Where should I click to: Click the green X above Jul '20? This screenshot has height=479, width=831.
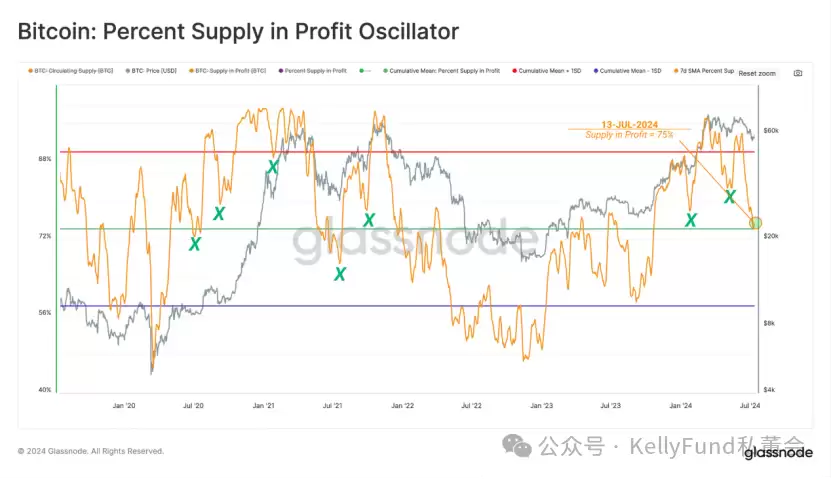[x=219, y=213]
